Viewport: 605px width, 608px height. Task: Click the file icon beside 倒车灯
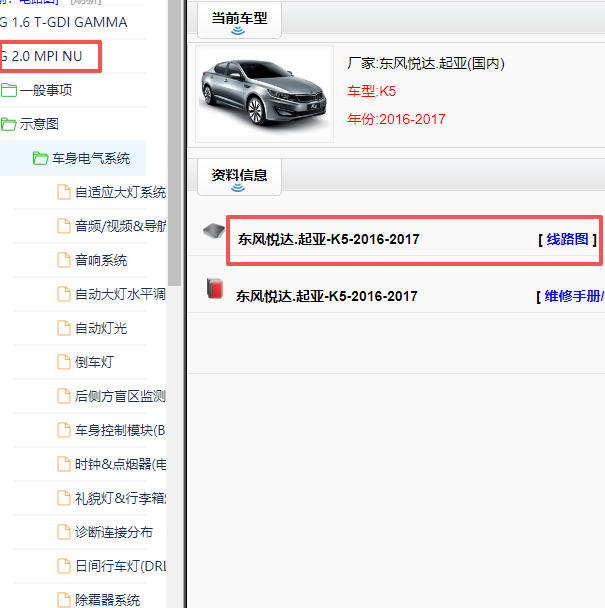64,362
